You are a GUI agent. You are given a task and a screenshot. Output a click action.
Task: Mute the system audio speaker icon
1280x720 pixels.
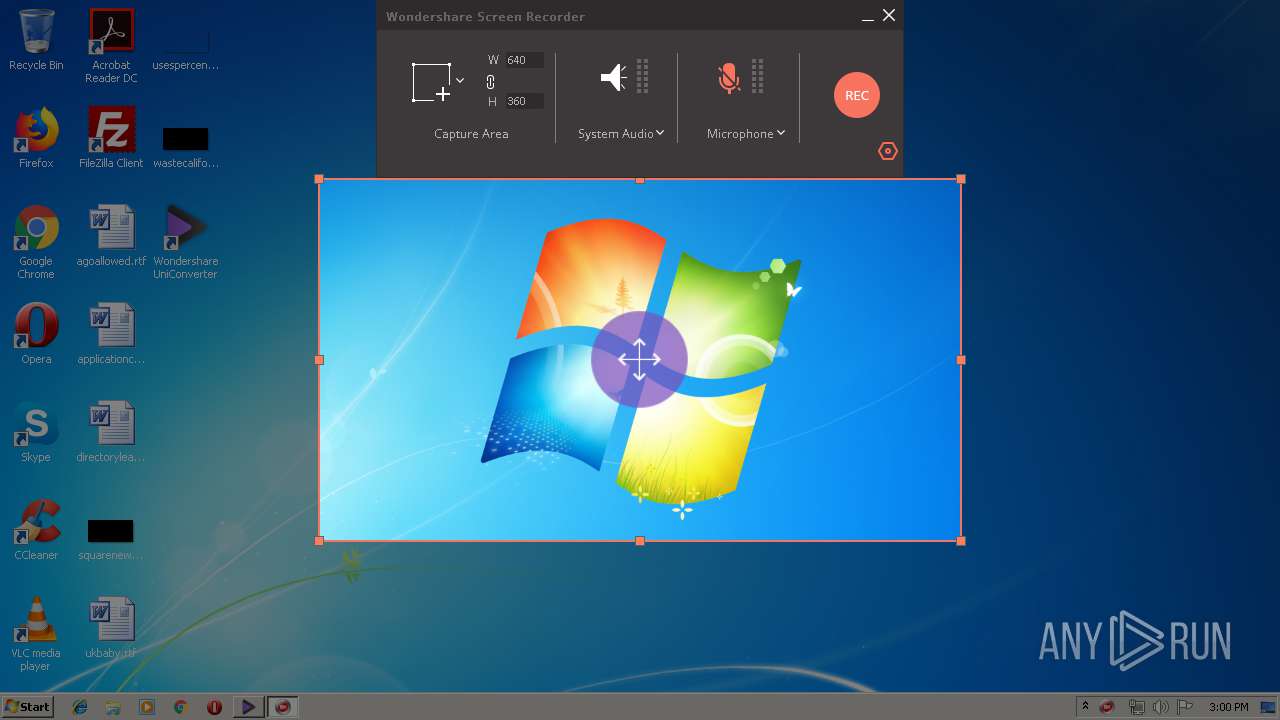613,77
